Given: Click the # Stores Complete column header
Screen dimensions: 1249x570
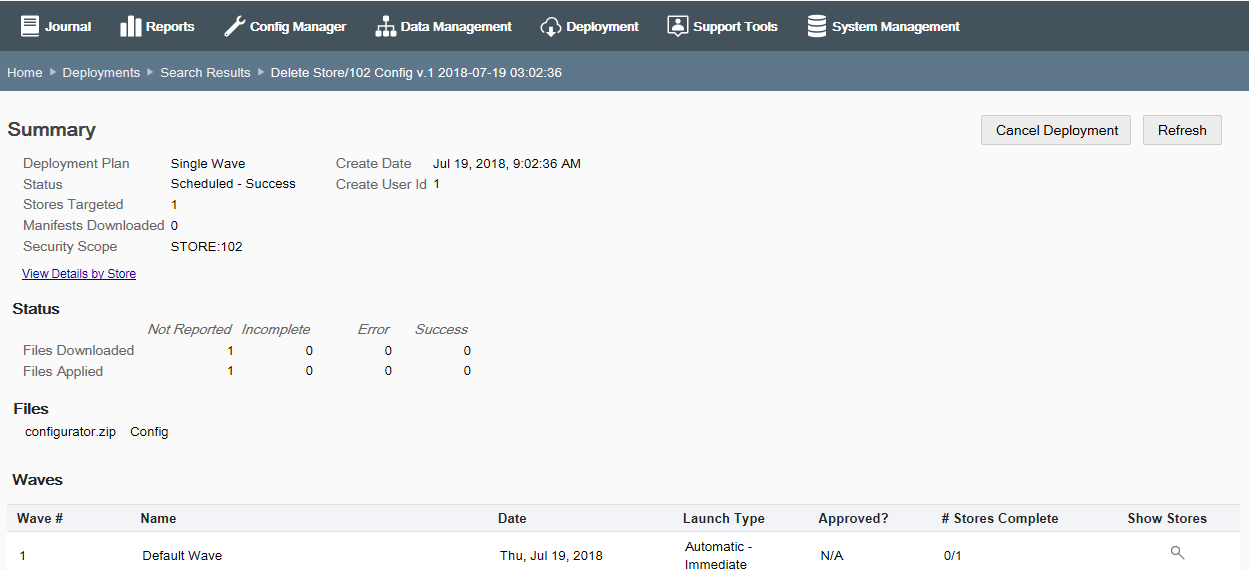Looking at the screenshot, I should tap(999, 518).
